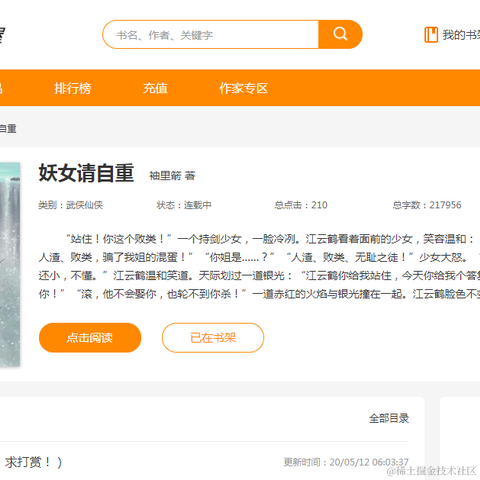Click status text 状态：连载中
The width and height of the screenshot is (480, 480).
coord(184,205)
